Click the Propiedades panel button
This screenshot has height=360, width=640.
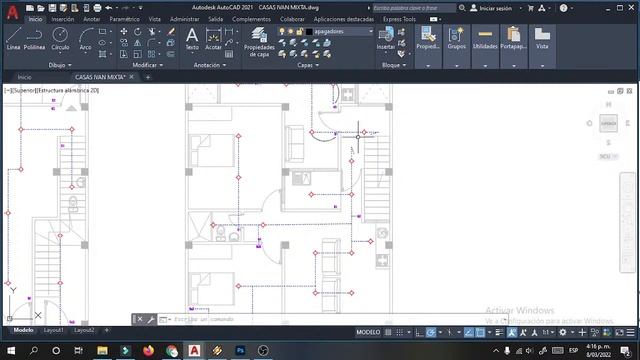(x=428, y=47)
